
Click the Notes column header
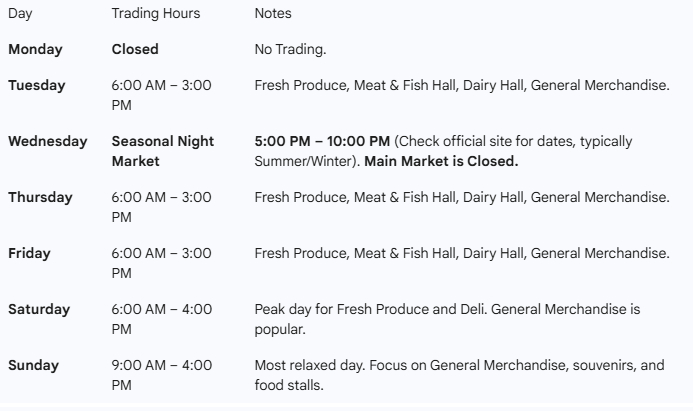click(x=273, y=14)
